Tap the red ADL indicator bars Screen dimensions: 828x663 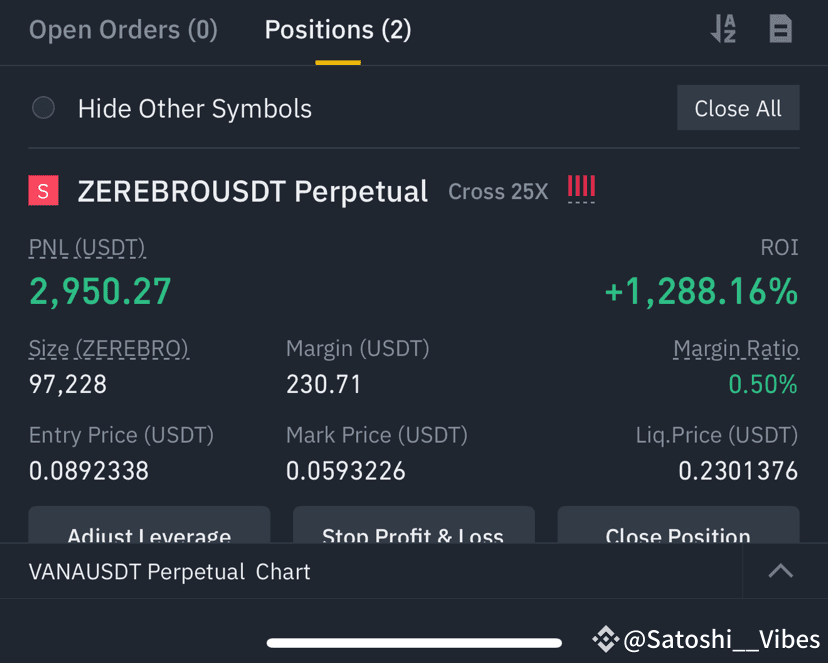tap(581, 189)
